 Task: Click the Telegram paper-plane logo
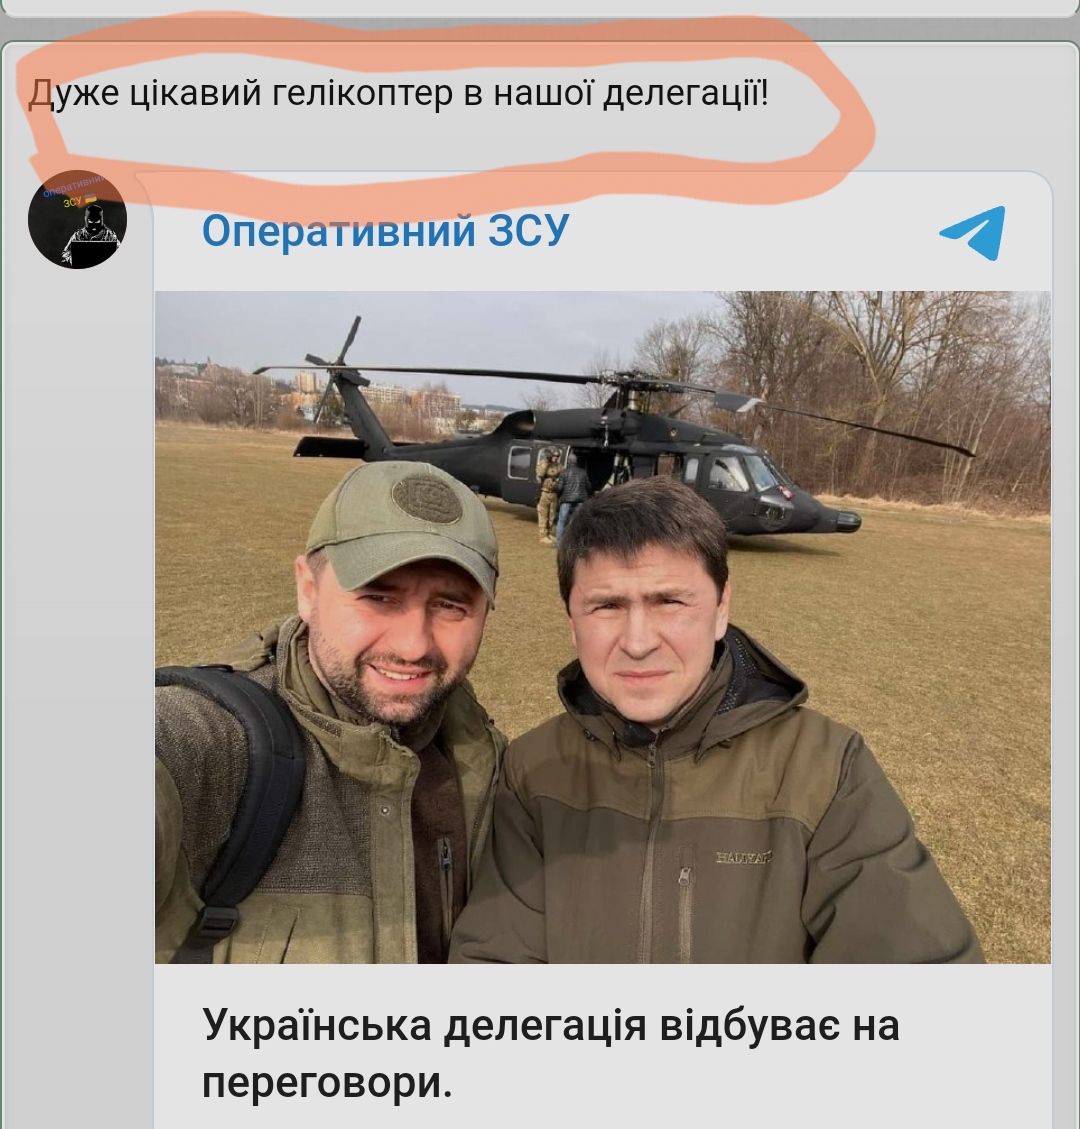tap(973, 233)
